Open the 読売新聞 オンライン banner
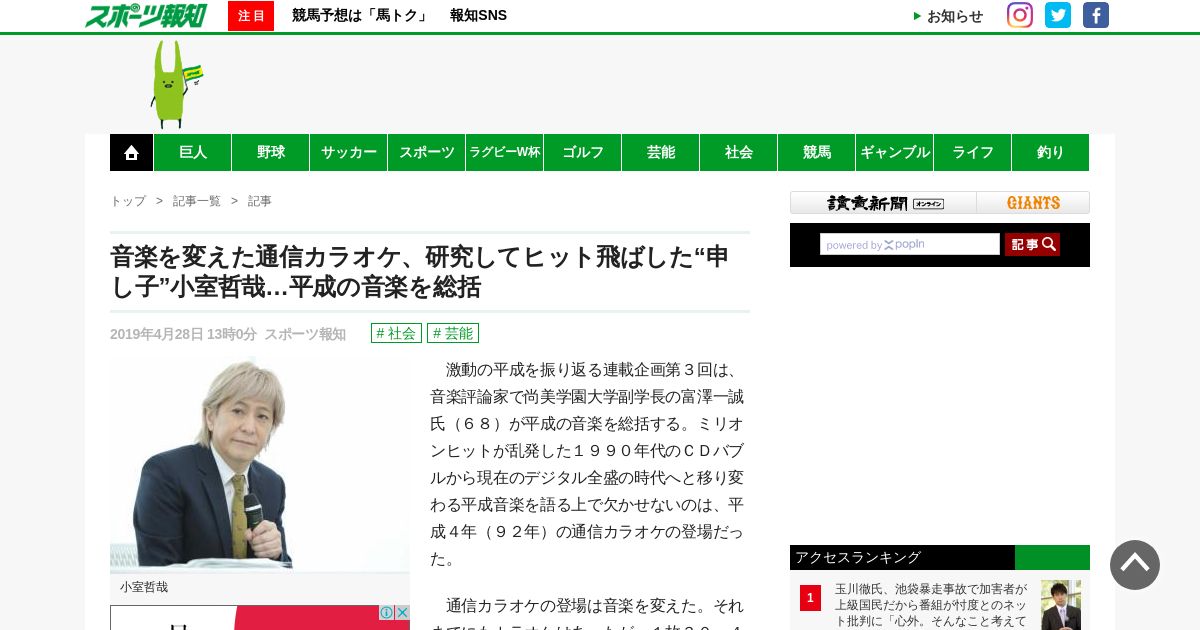The image size is (1200, 630). (883, 203)
